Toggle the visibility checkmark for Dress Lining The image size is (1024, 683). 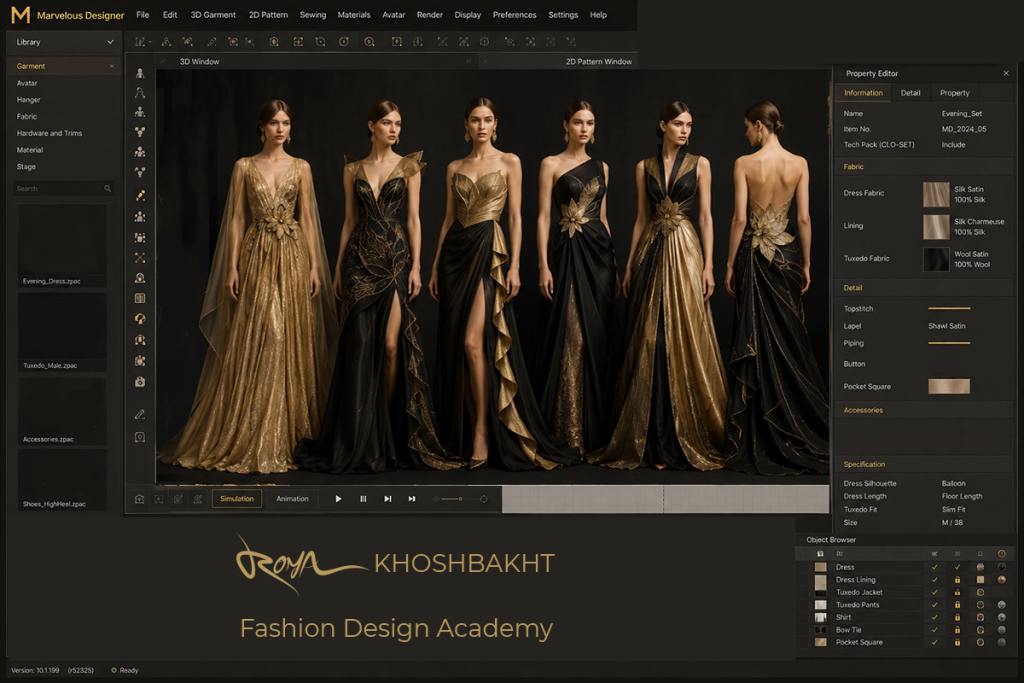click(x=935, y=580)
